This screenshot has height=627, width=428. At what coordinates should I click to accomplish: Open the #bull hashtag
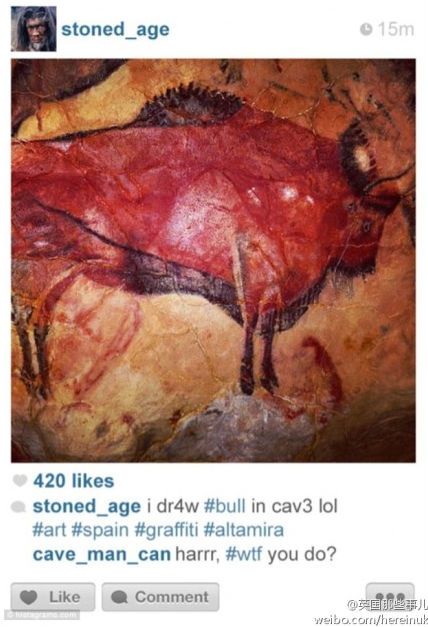(224, 506)
